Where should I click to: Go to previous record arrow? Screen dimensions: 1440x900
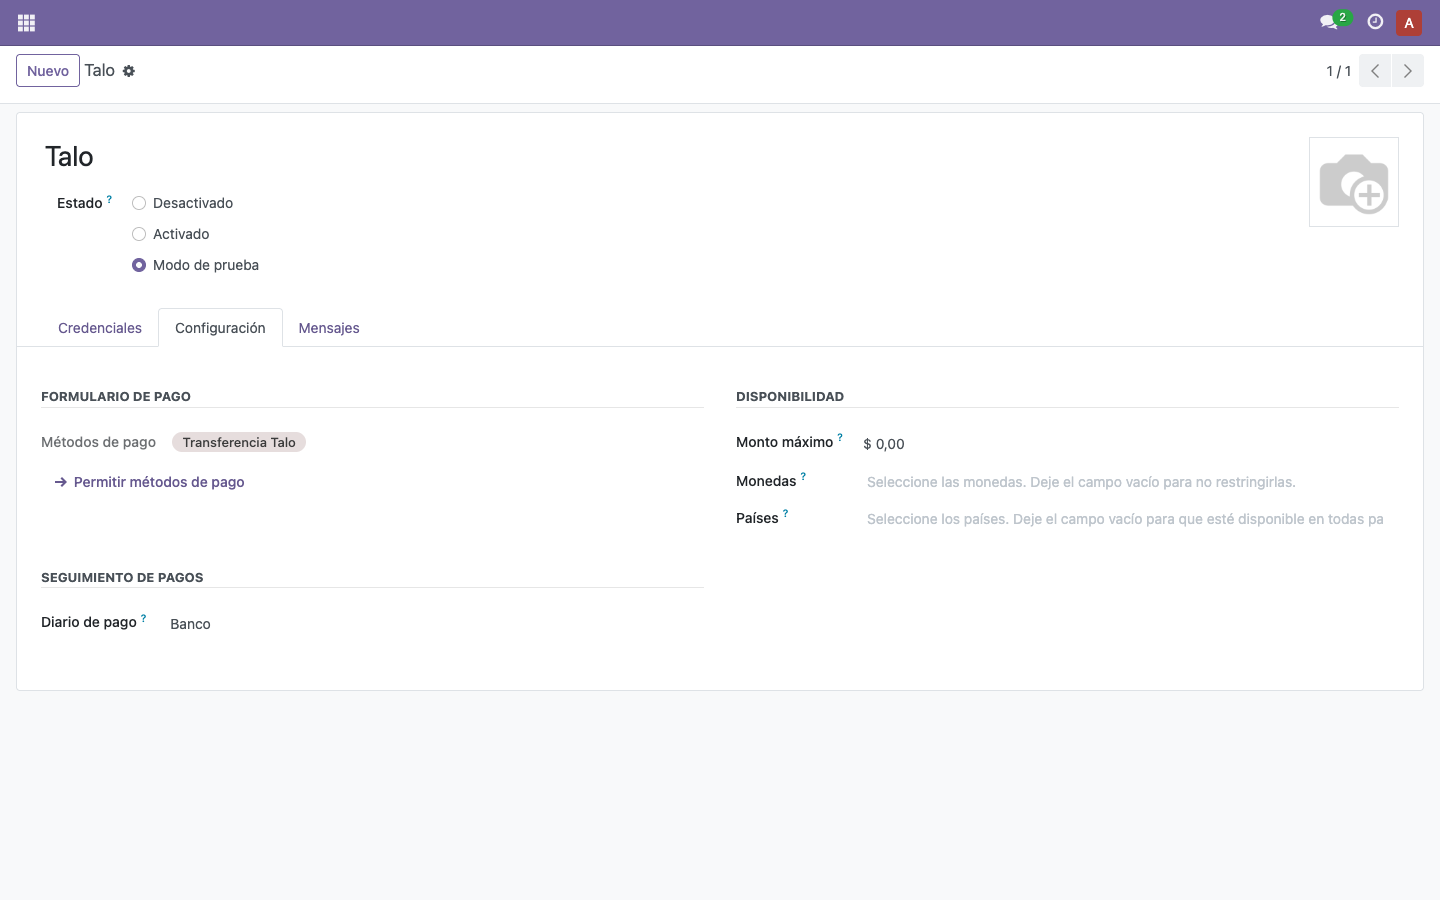(1375, 71)
